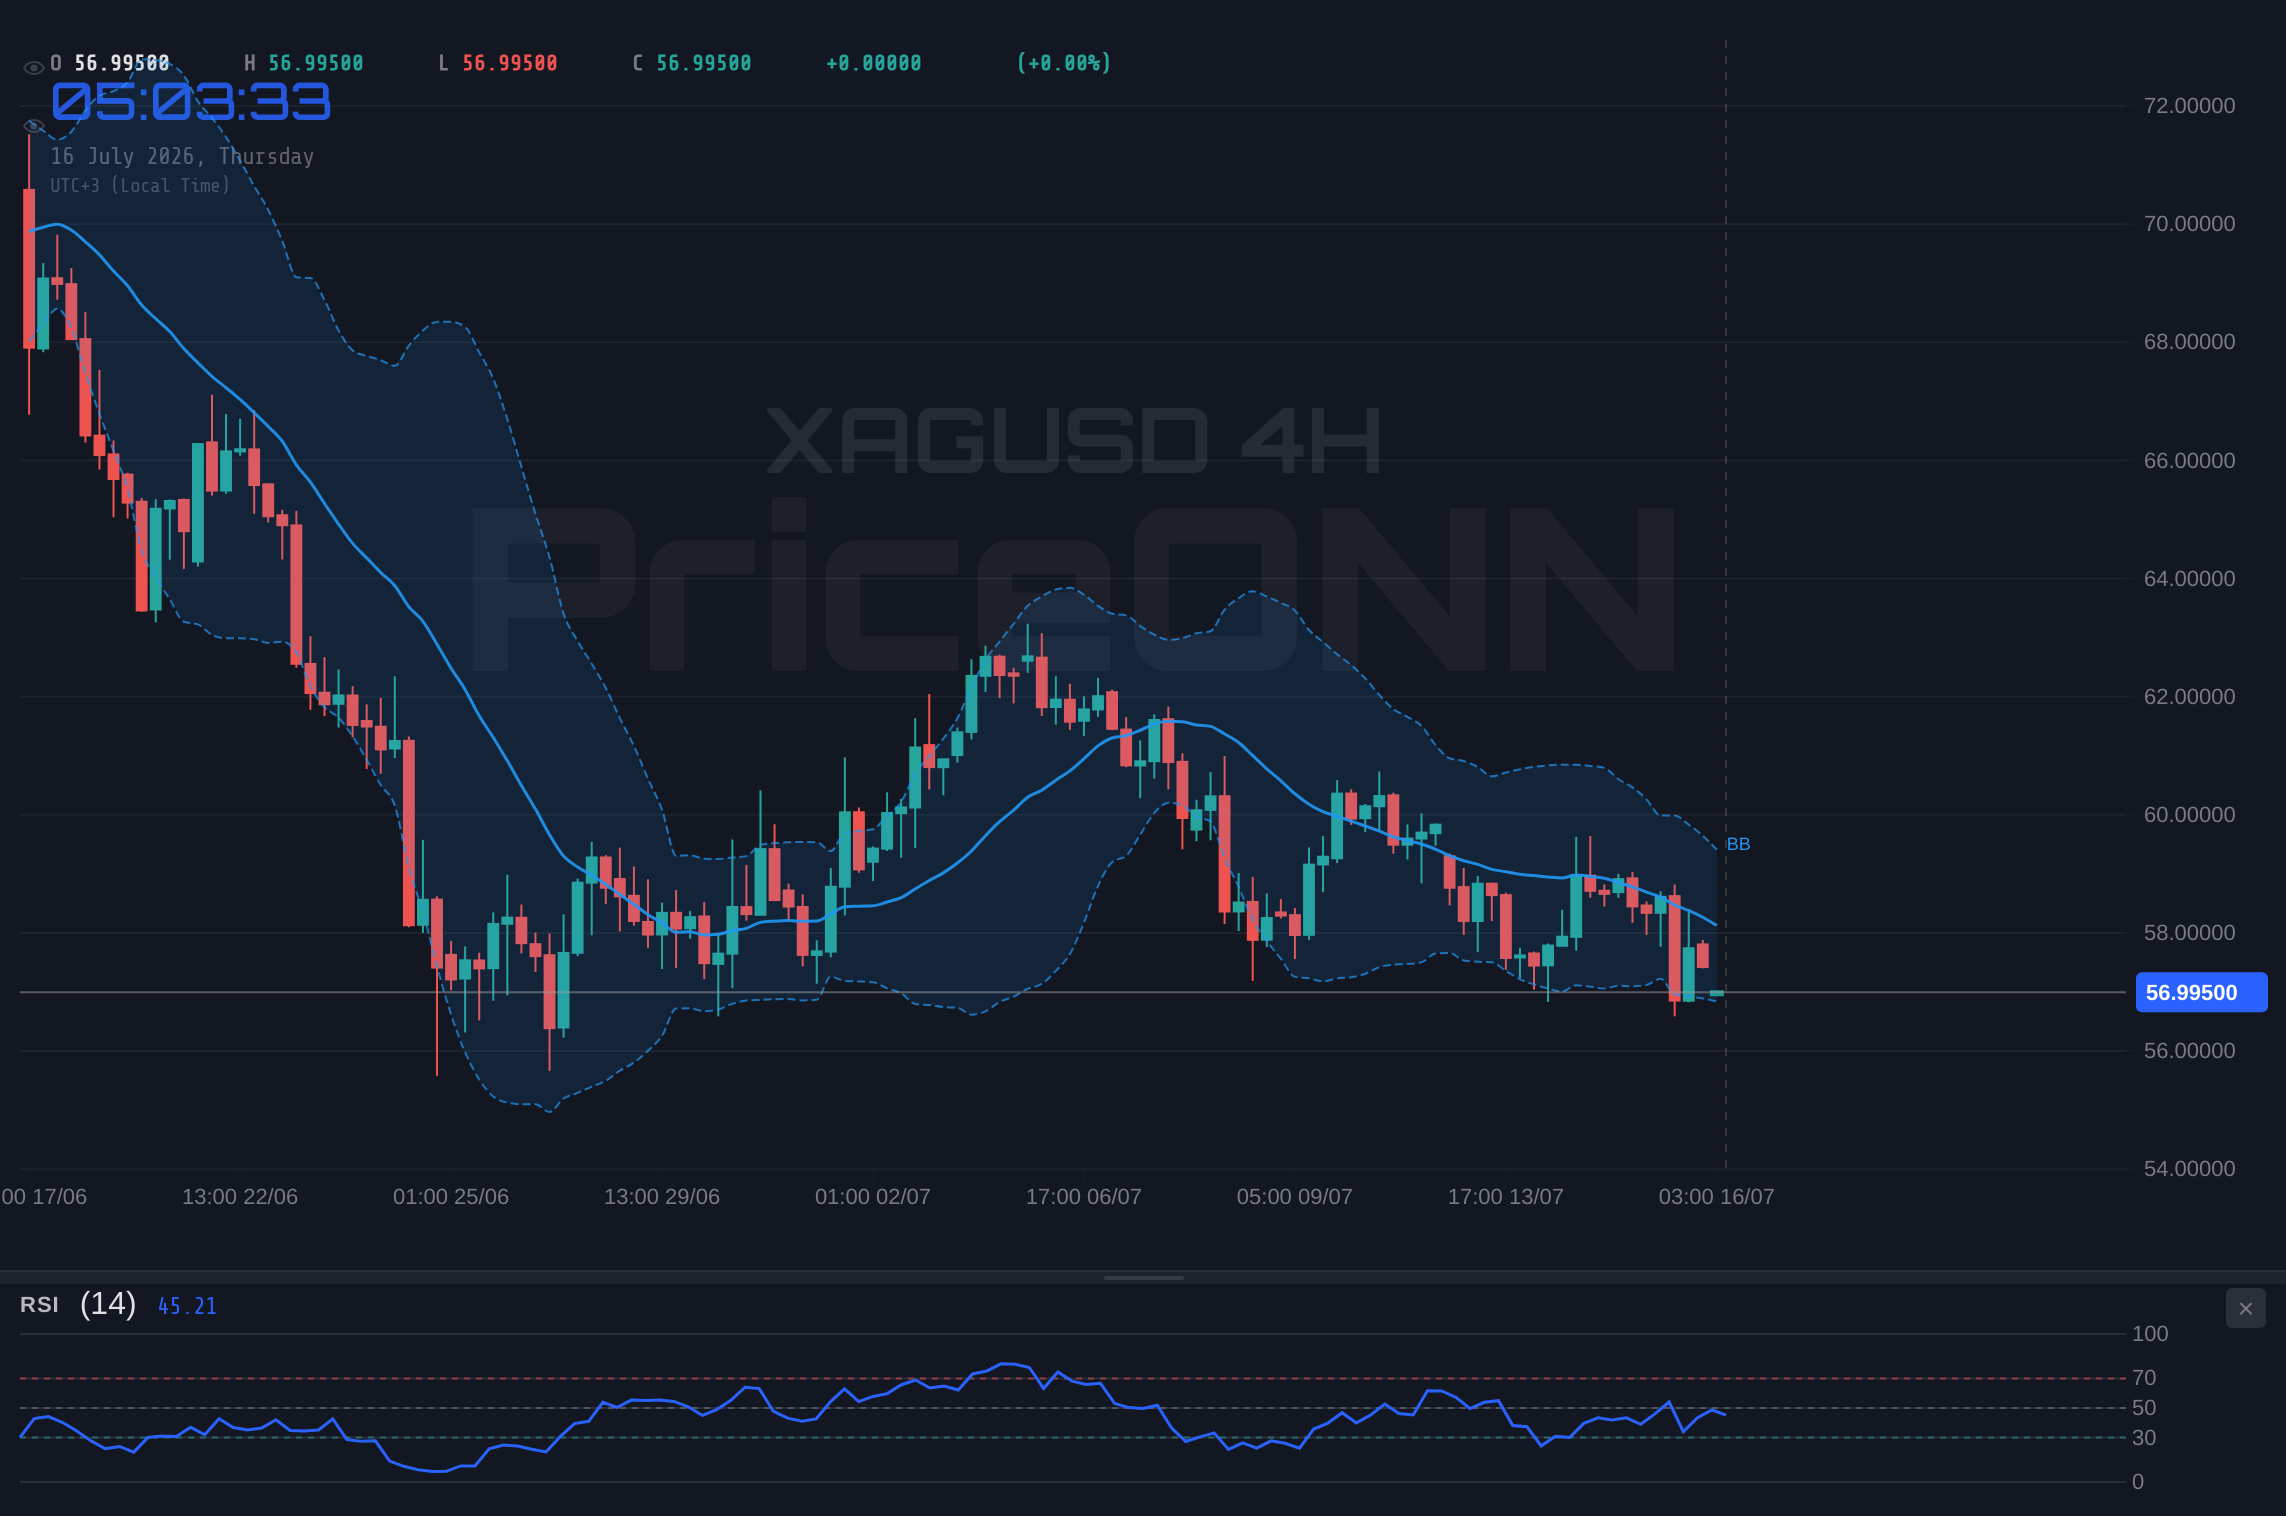
Task: Click the high value labeled H
Action: click(316, 63)
